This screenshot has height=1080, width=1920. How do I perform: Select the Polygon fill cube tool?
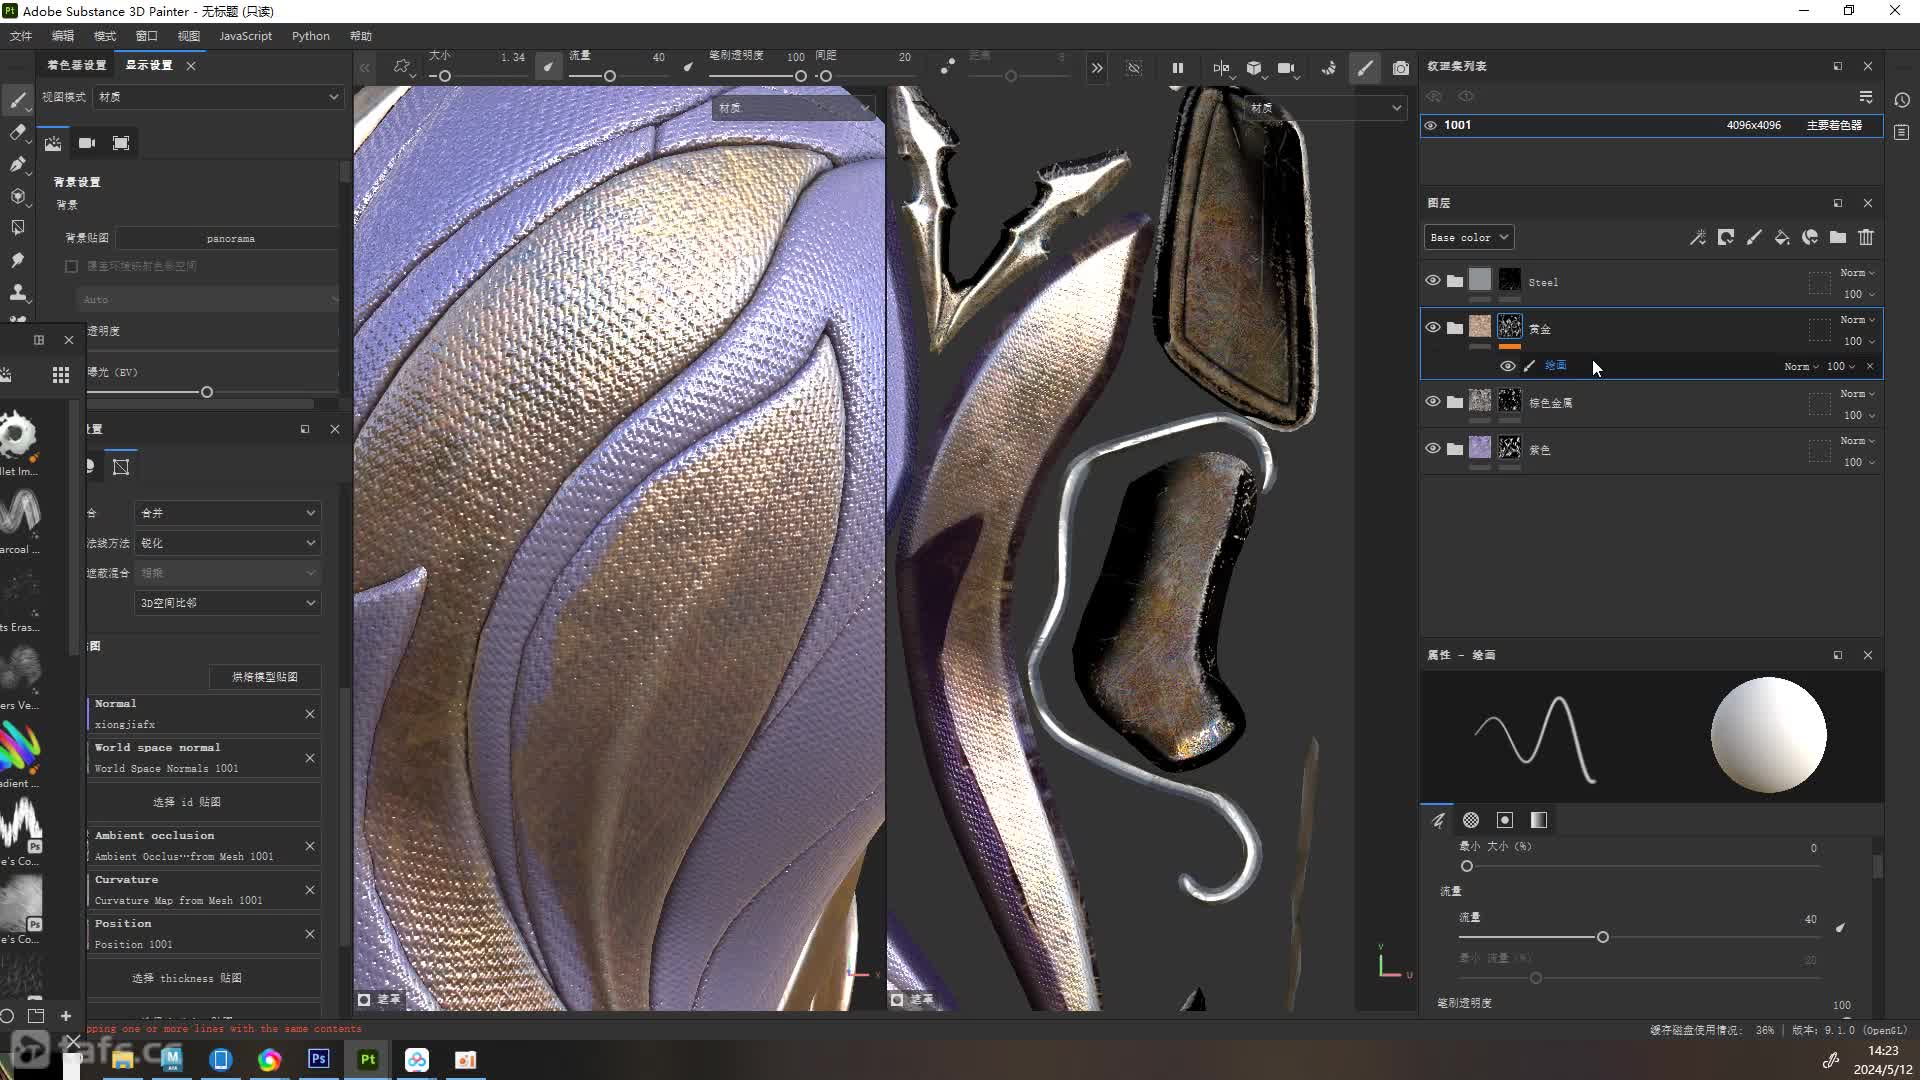click(x=17, y=196)
